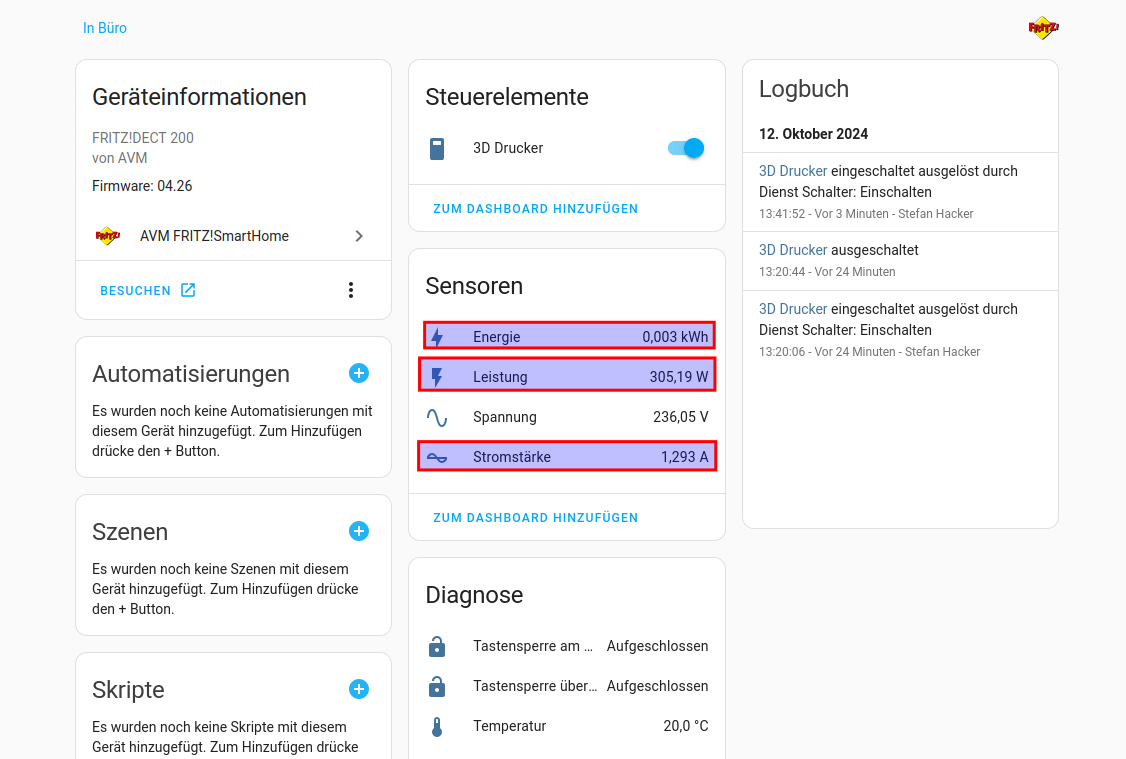Click the FRITZ! logo in top right
Image resolution: width=1126 pixels, height=759 pixels.
[x=1043, y=28]
